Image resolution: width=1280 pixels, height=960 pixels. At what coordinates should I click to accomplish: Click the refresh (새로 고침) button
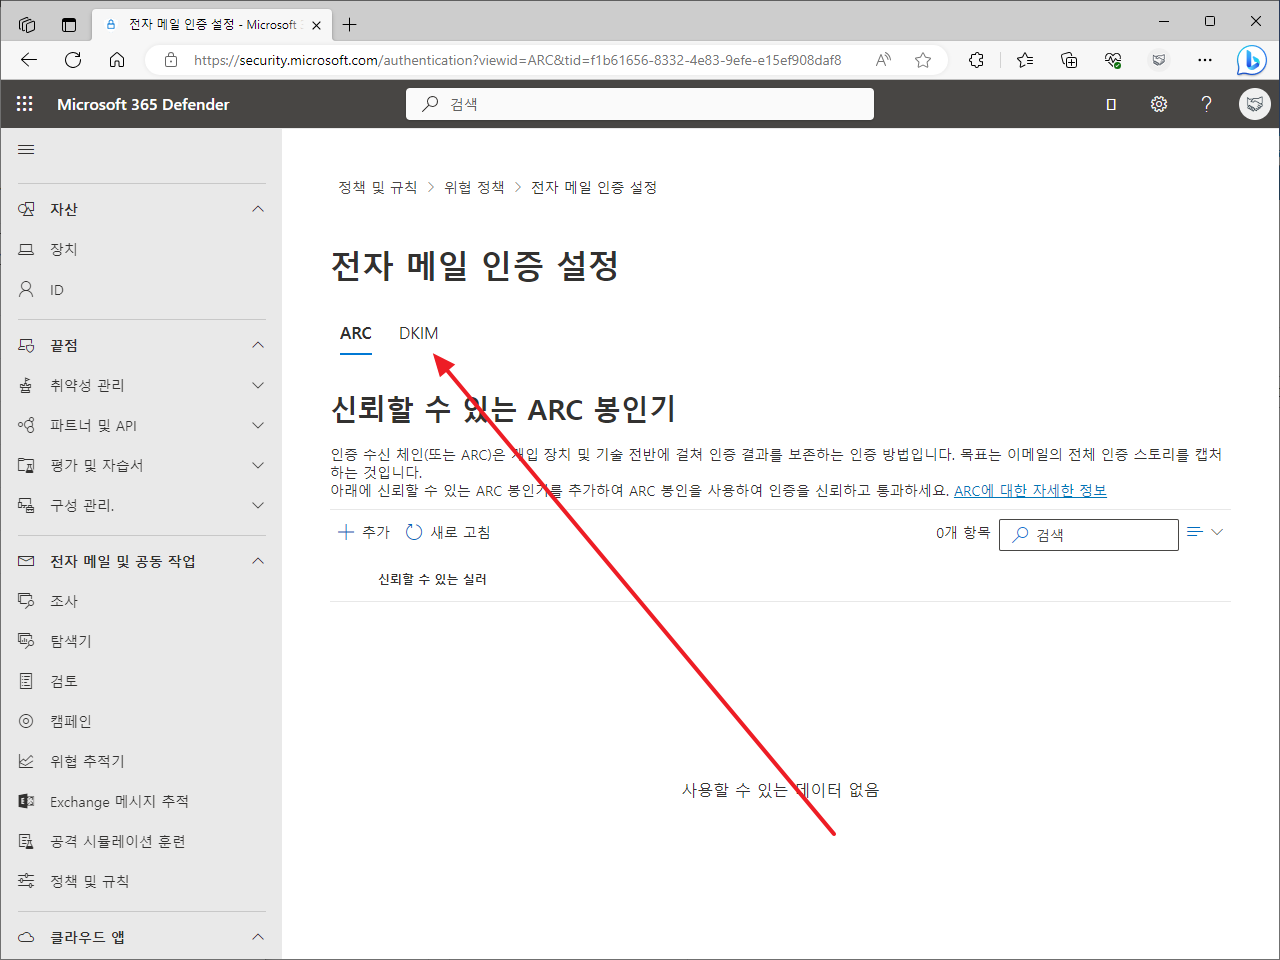448,532
